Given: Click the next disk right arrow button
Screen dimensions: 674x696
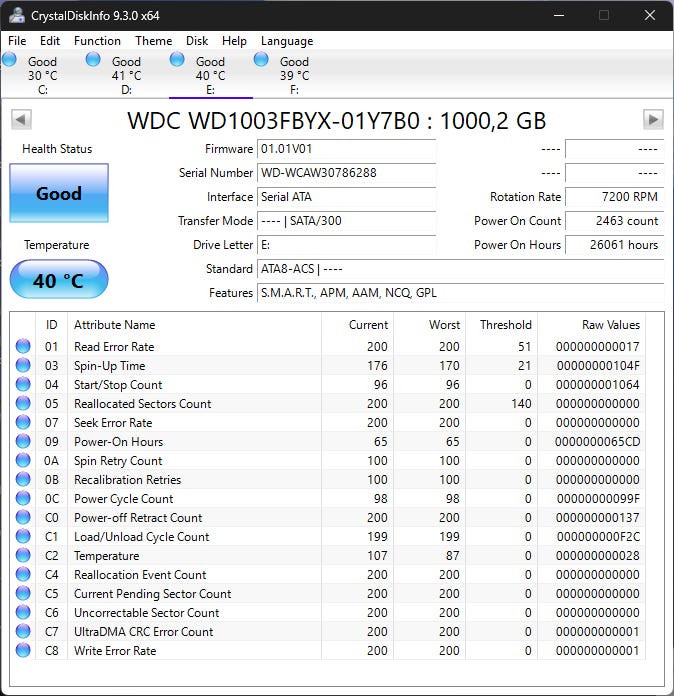Looking at the screenshot, I should pyautogui.click(x=653, y=120).
